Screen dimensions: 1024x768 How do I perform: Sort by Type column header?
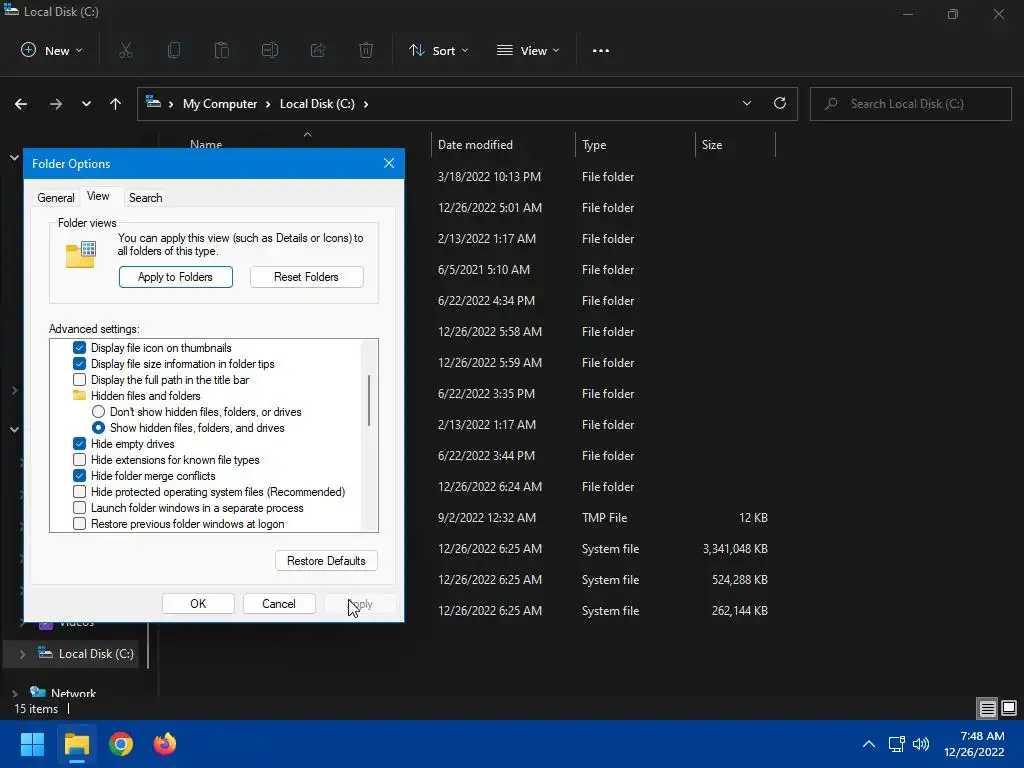coord(594,145)
